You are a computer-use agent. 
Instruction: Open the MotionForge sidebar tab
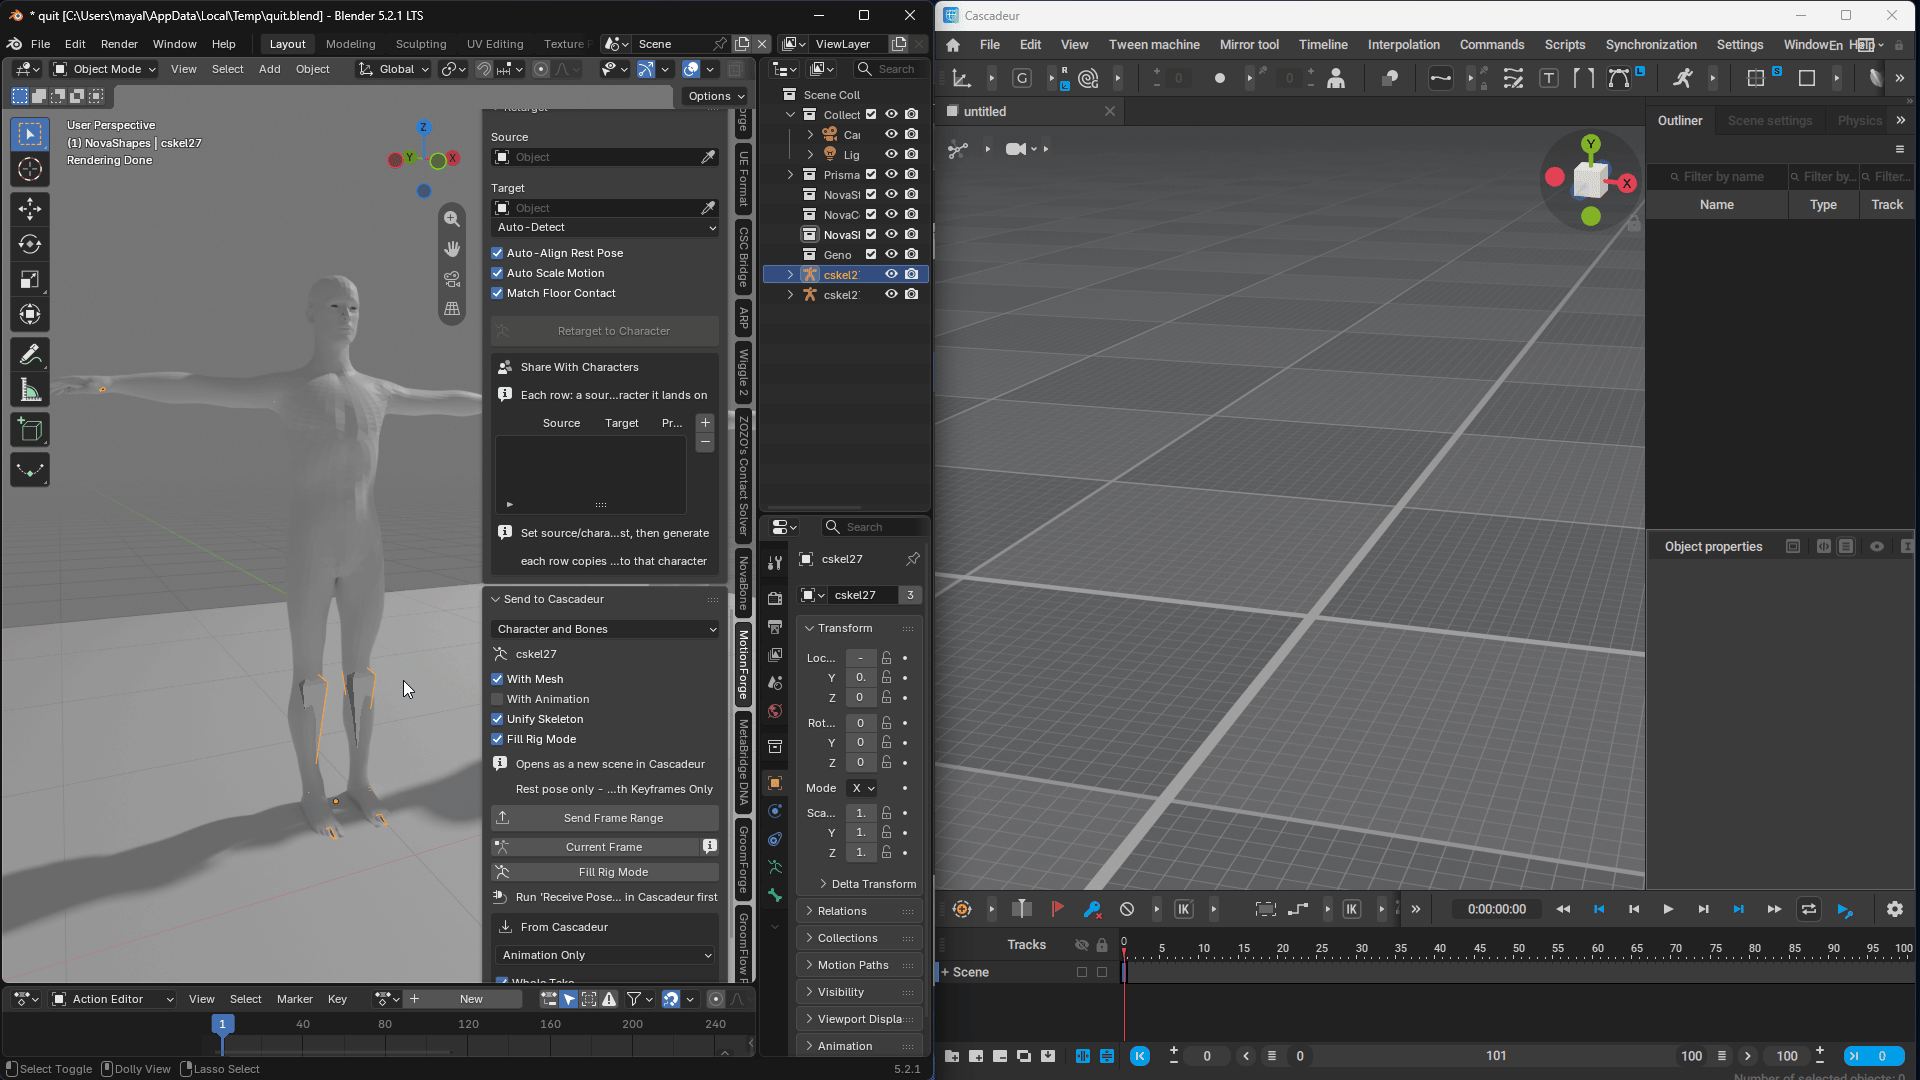[x=743, y=664]
